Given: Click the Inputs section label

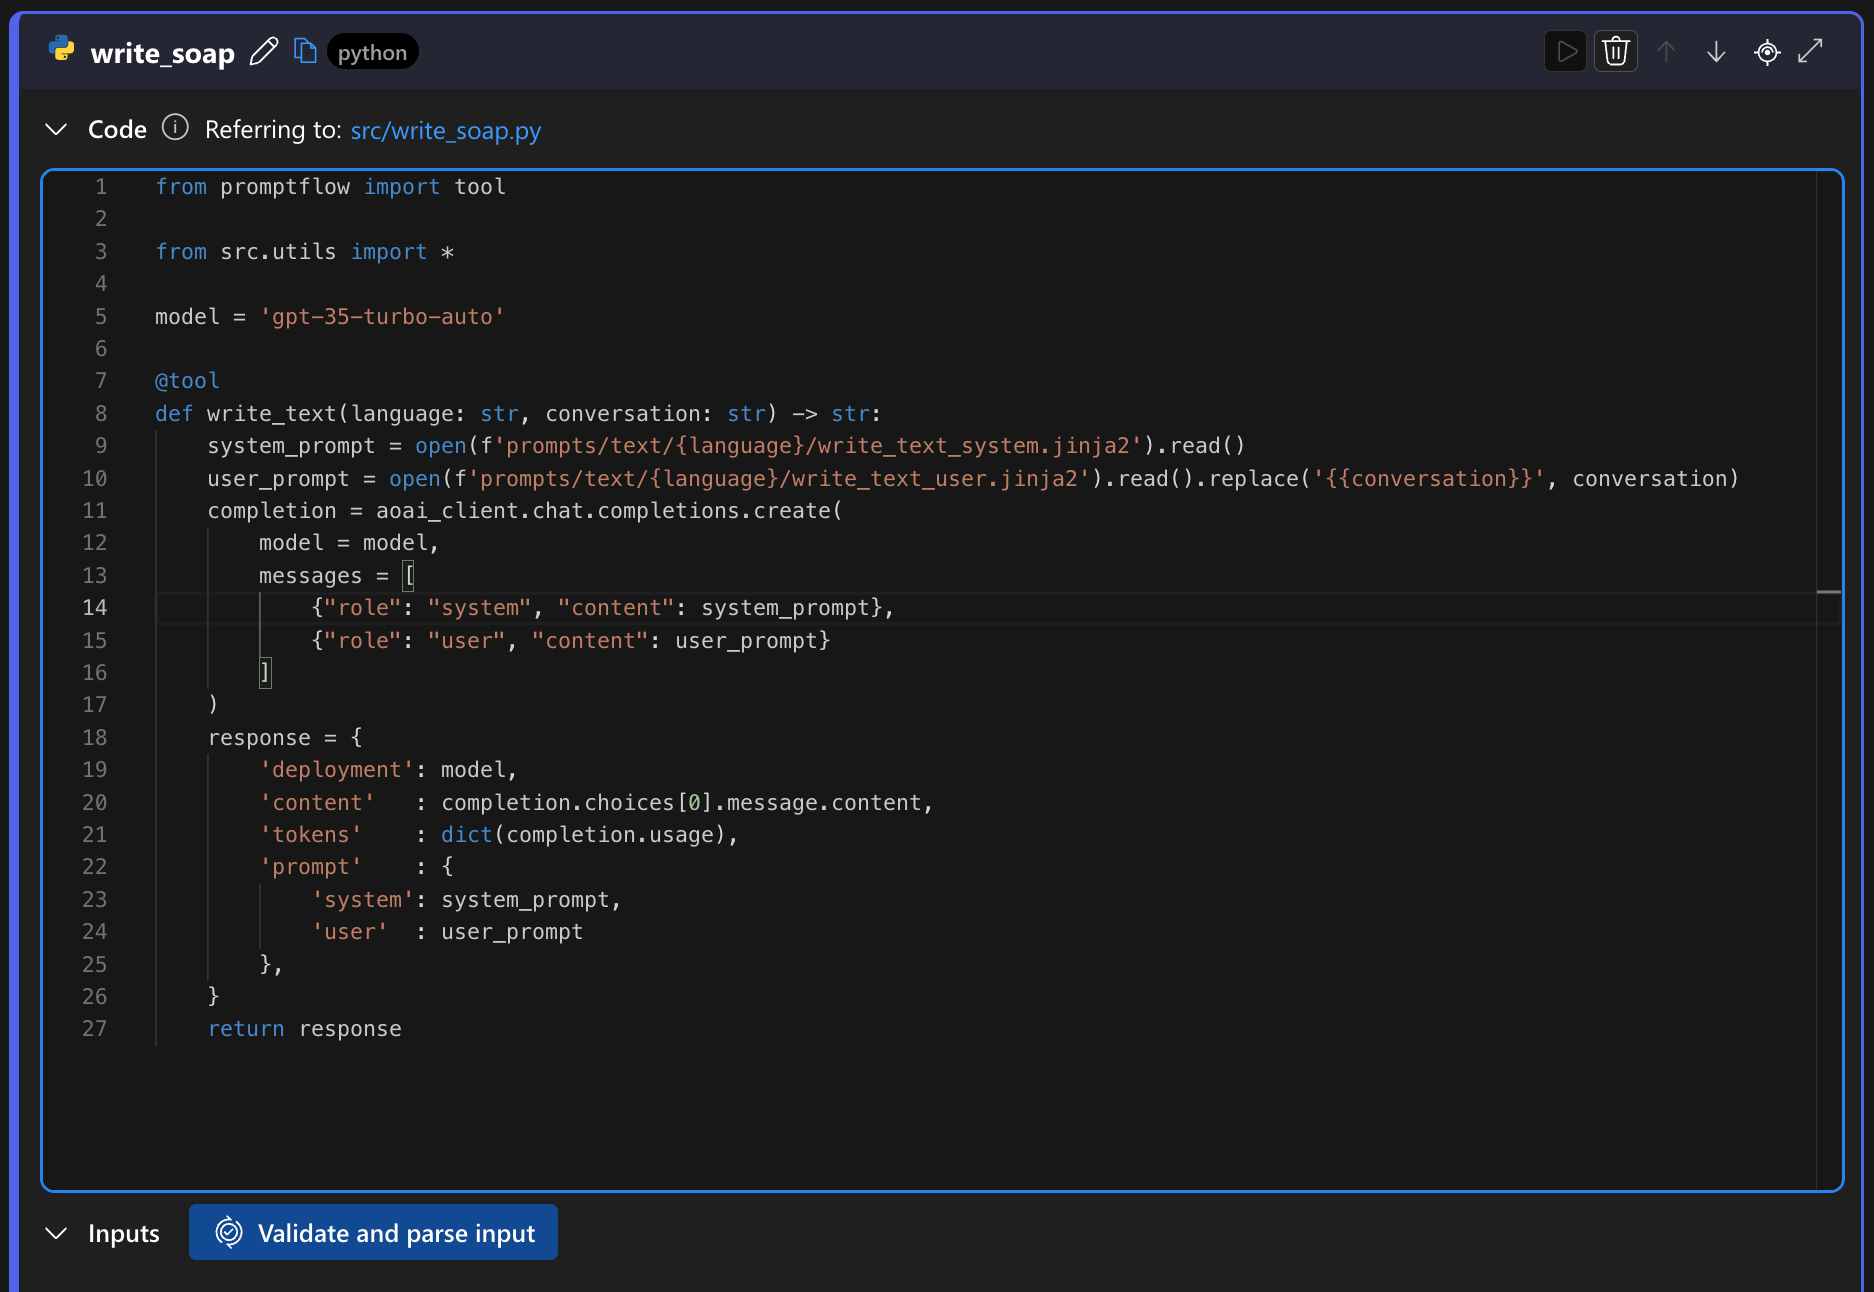Looking at the screenshot, I should [x=123, y=1233].
